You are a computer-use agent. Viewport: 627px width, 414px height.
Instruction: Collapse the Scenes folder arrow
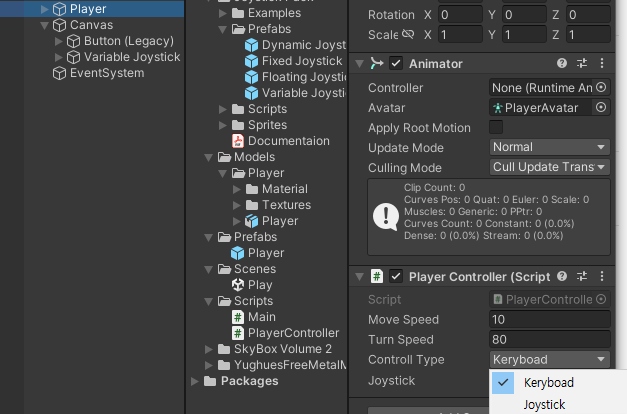(208, 270)
